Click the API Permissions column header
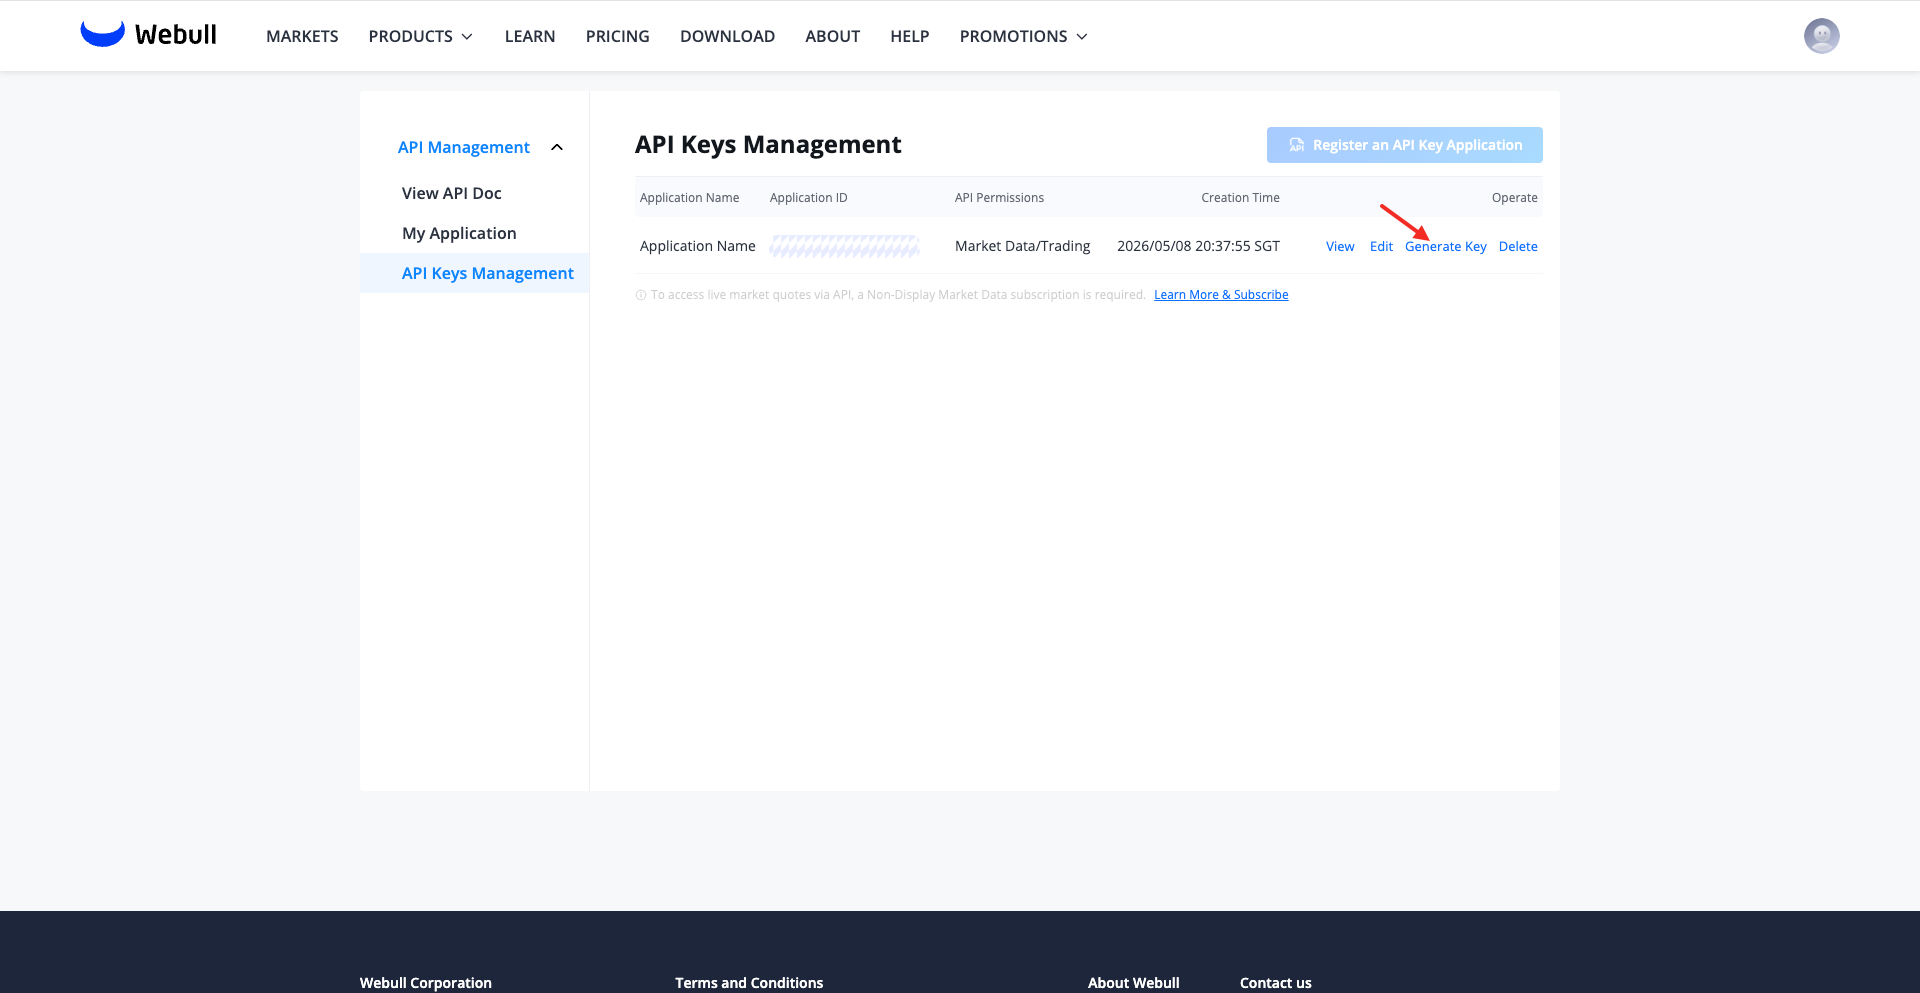The height and width of the screenshot is (993, 1920). click(999, 198)
